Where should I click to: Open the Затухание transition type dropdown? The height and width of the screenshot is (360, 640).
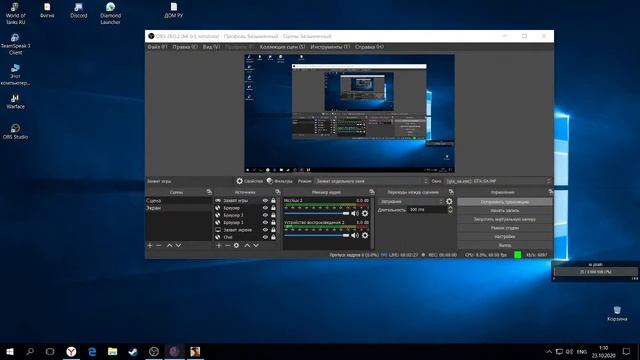(x=411, y=201)
